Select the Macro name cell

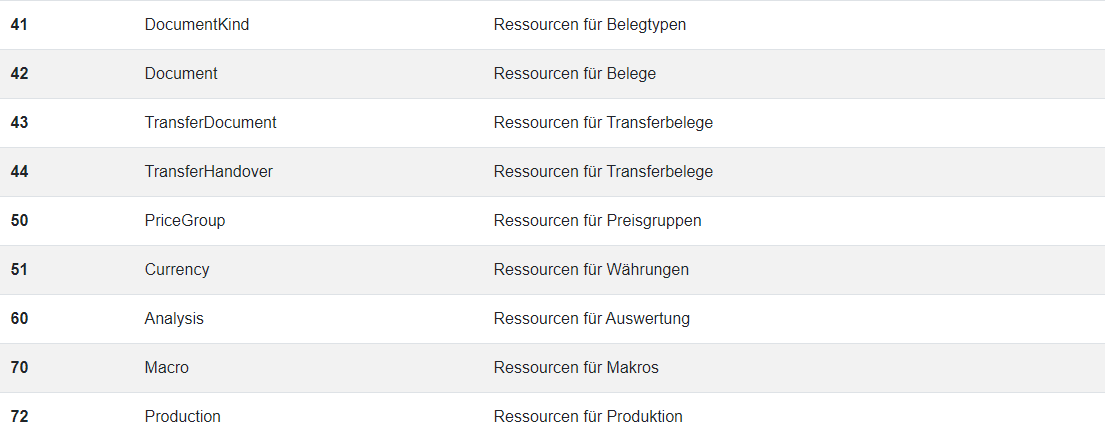pyautogui.click(x=167, y=368)
